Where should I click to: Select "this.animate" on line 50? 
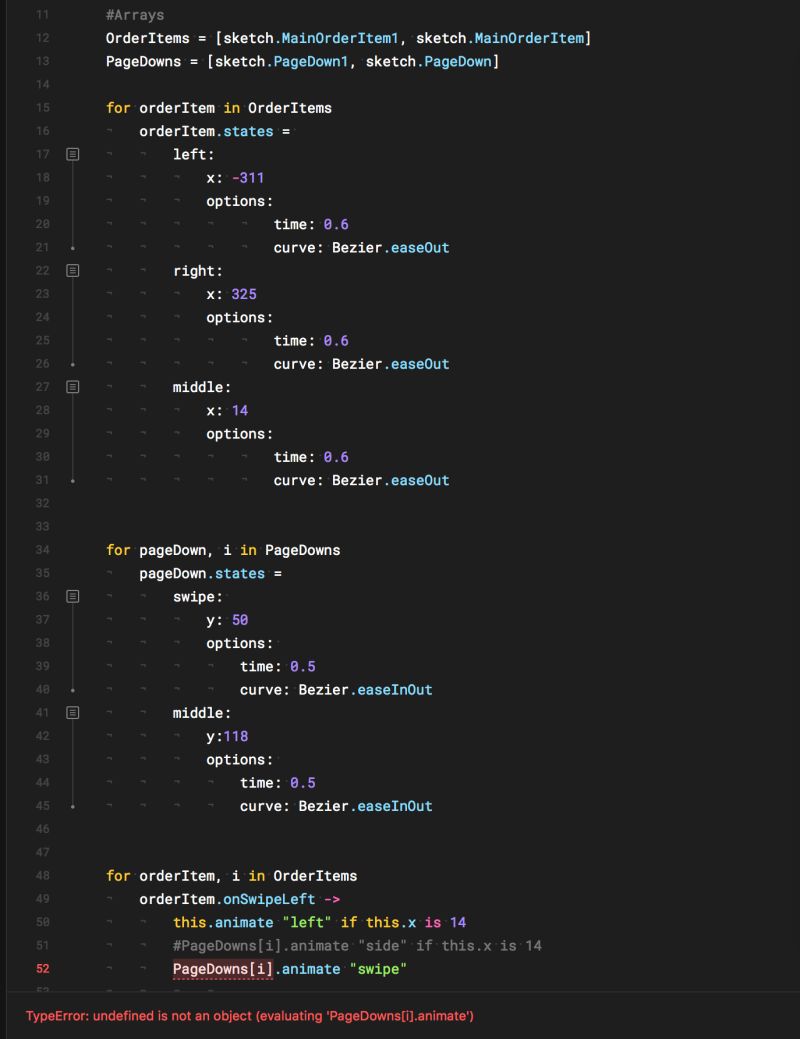tap(222, 922)
